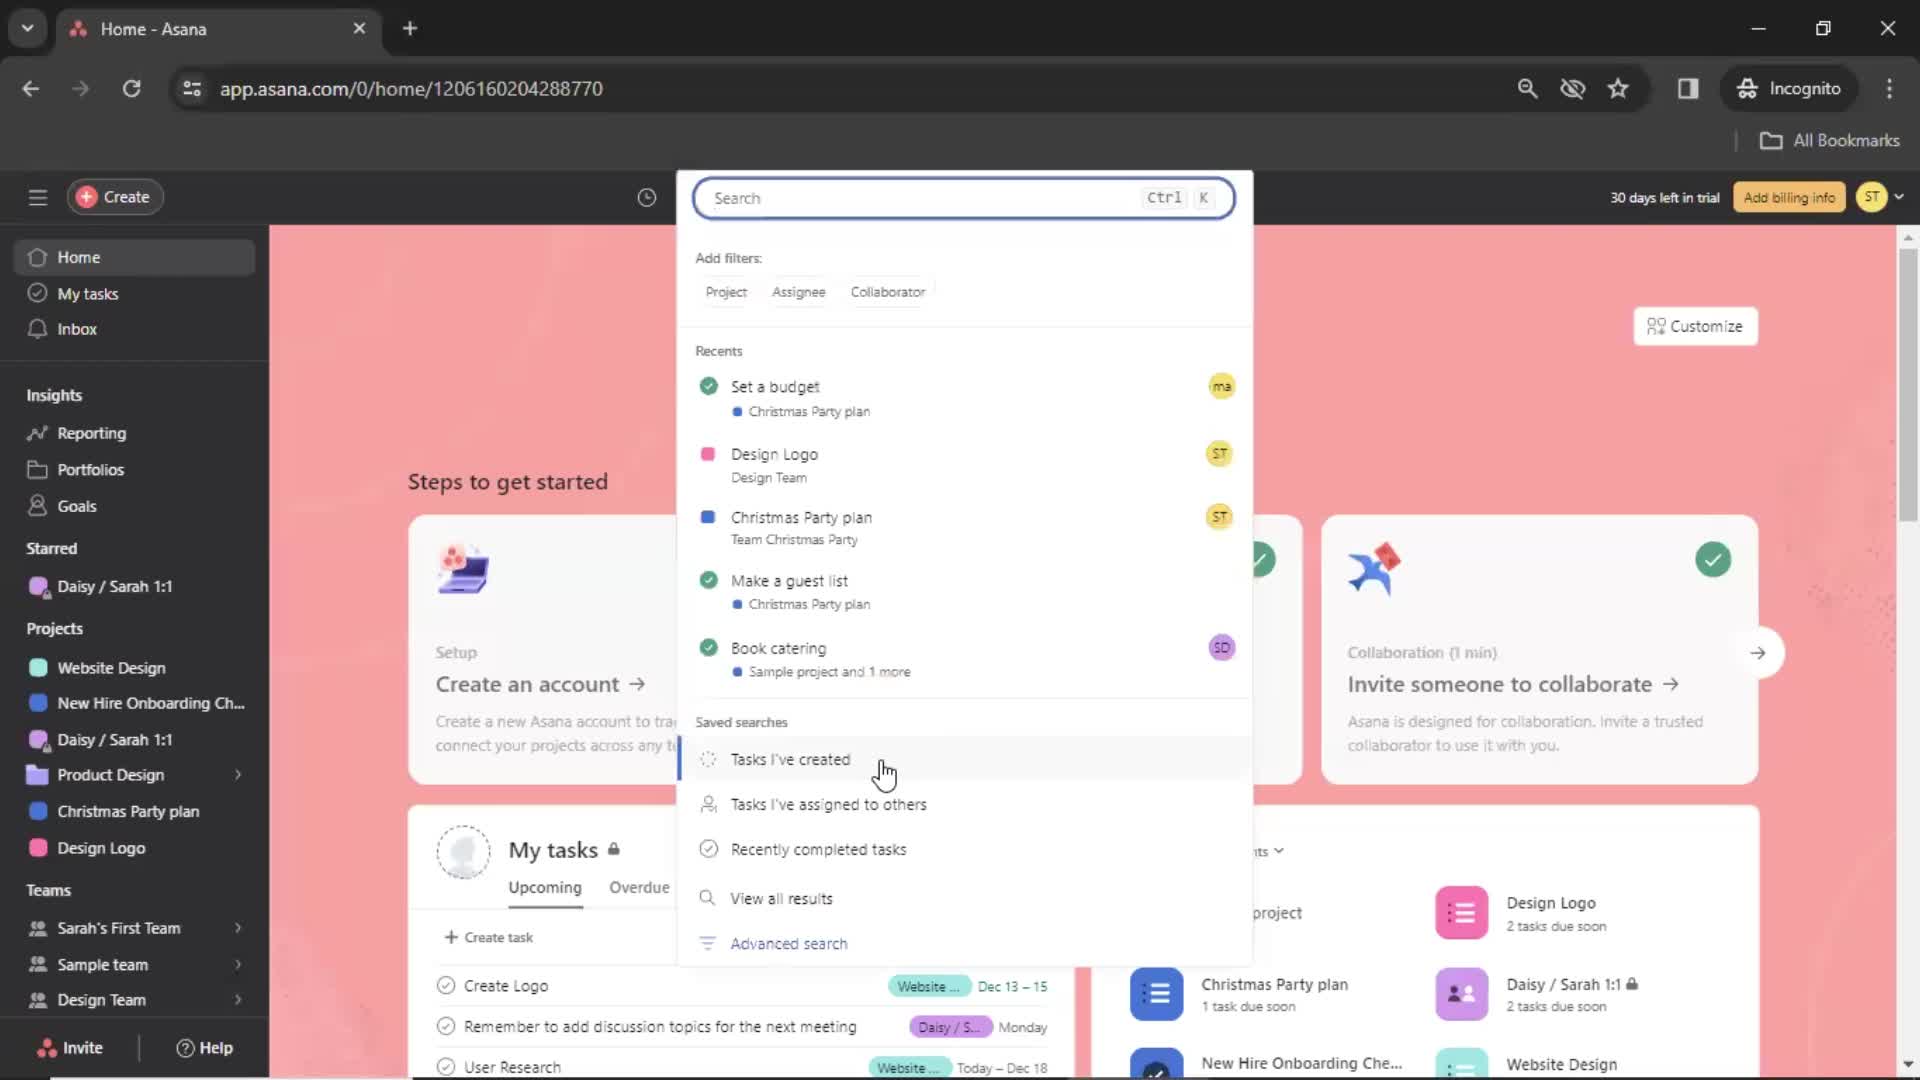The width and height of the screenshot is (1920, 1080).
Task: Open Portfolios in the sidebar
Action: point(134,469)
